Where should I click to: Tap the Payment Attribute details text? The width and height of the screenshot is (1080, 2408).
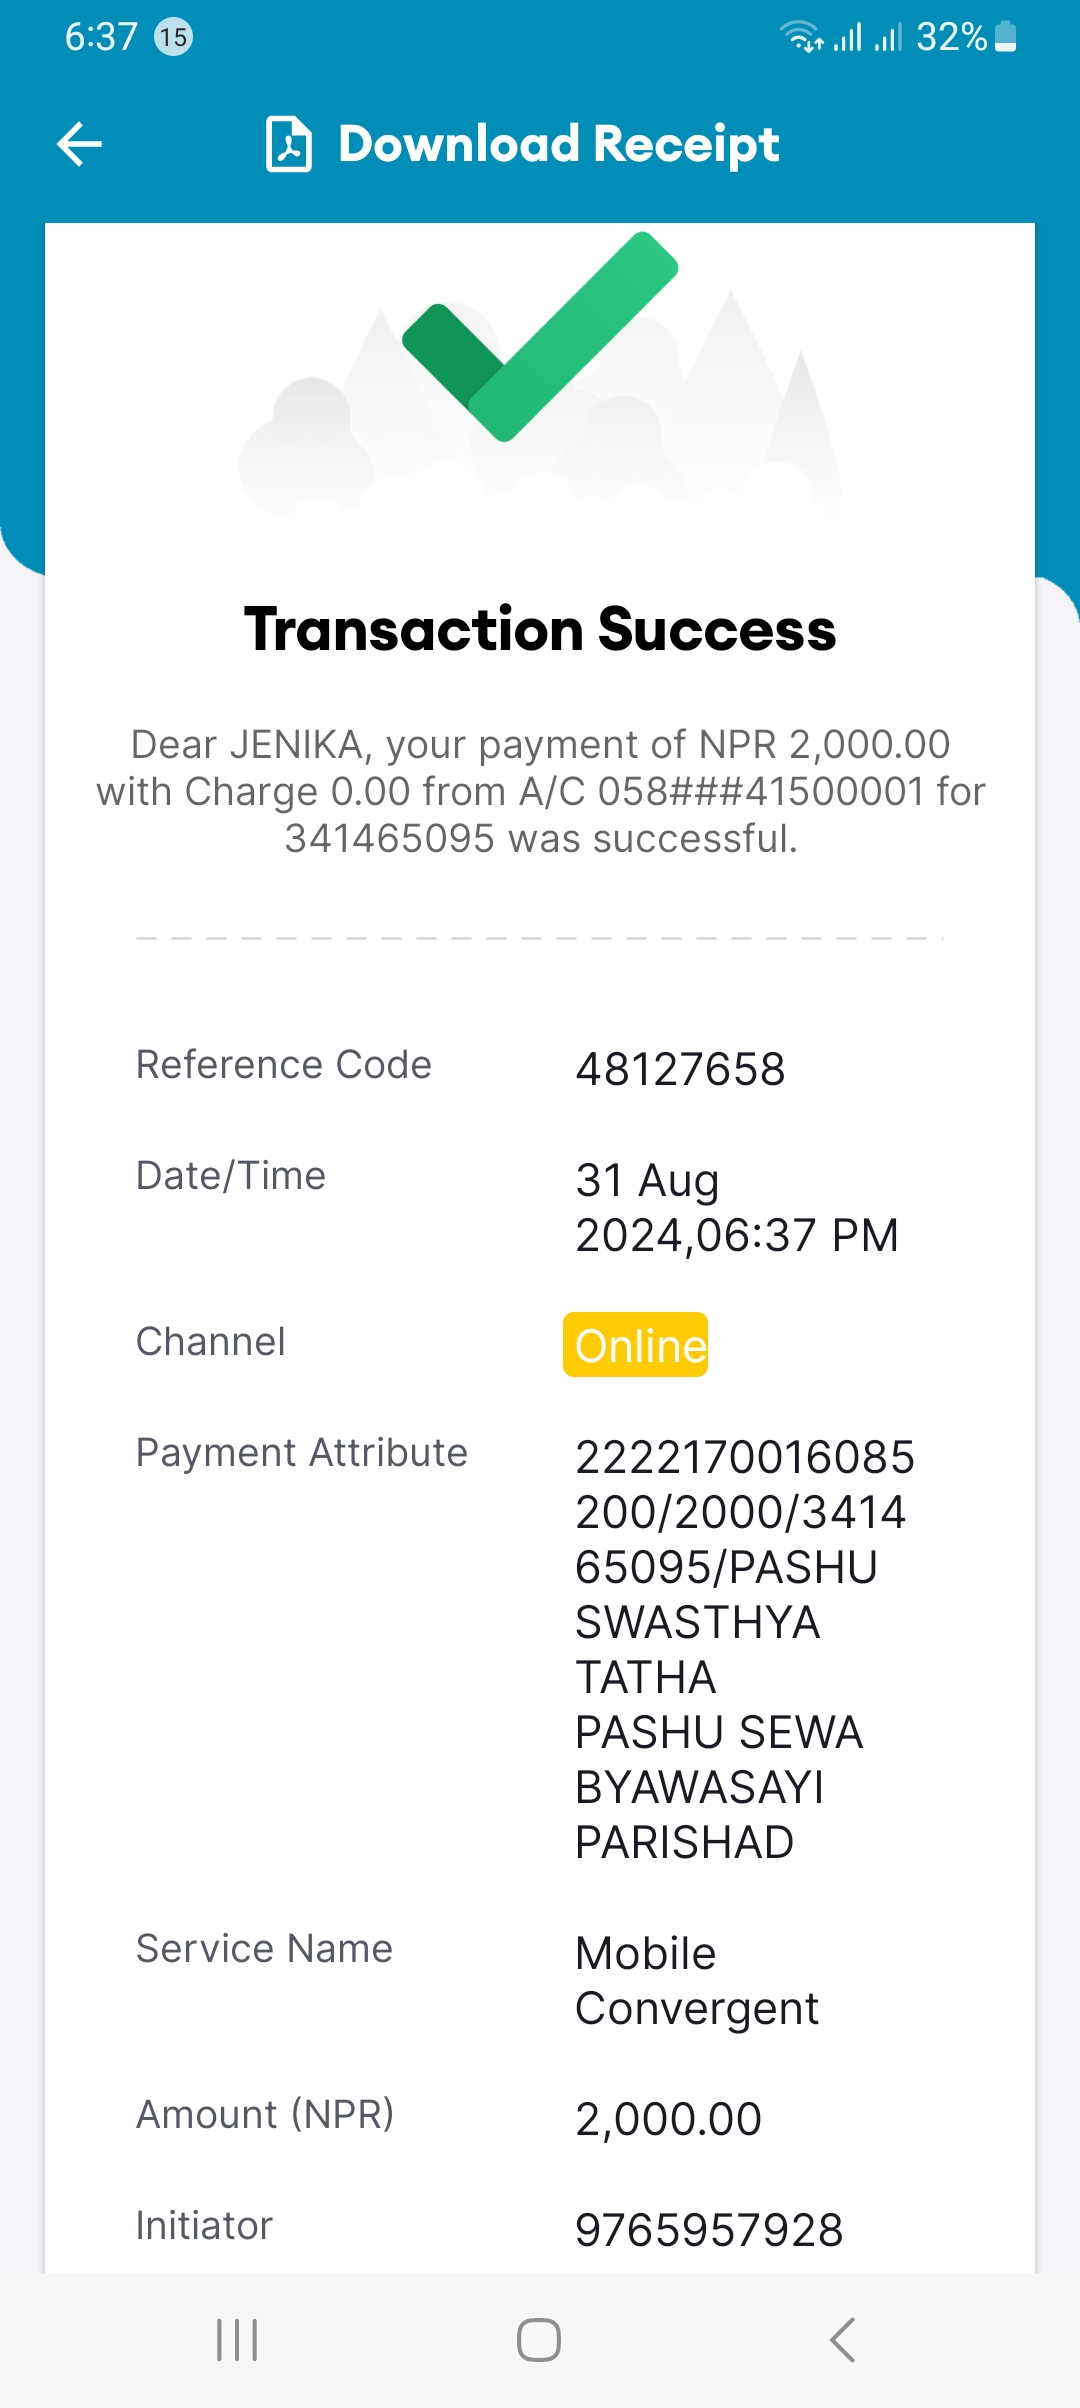[x=745, y=1649]
